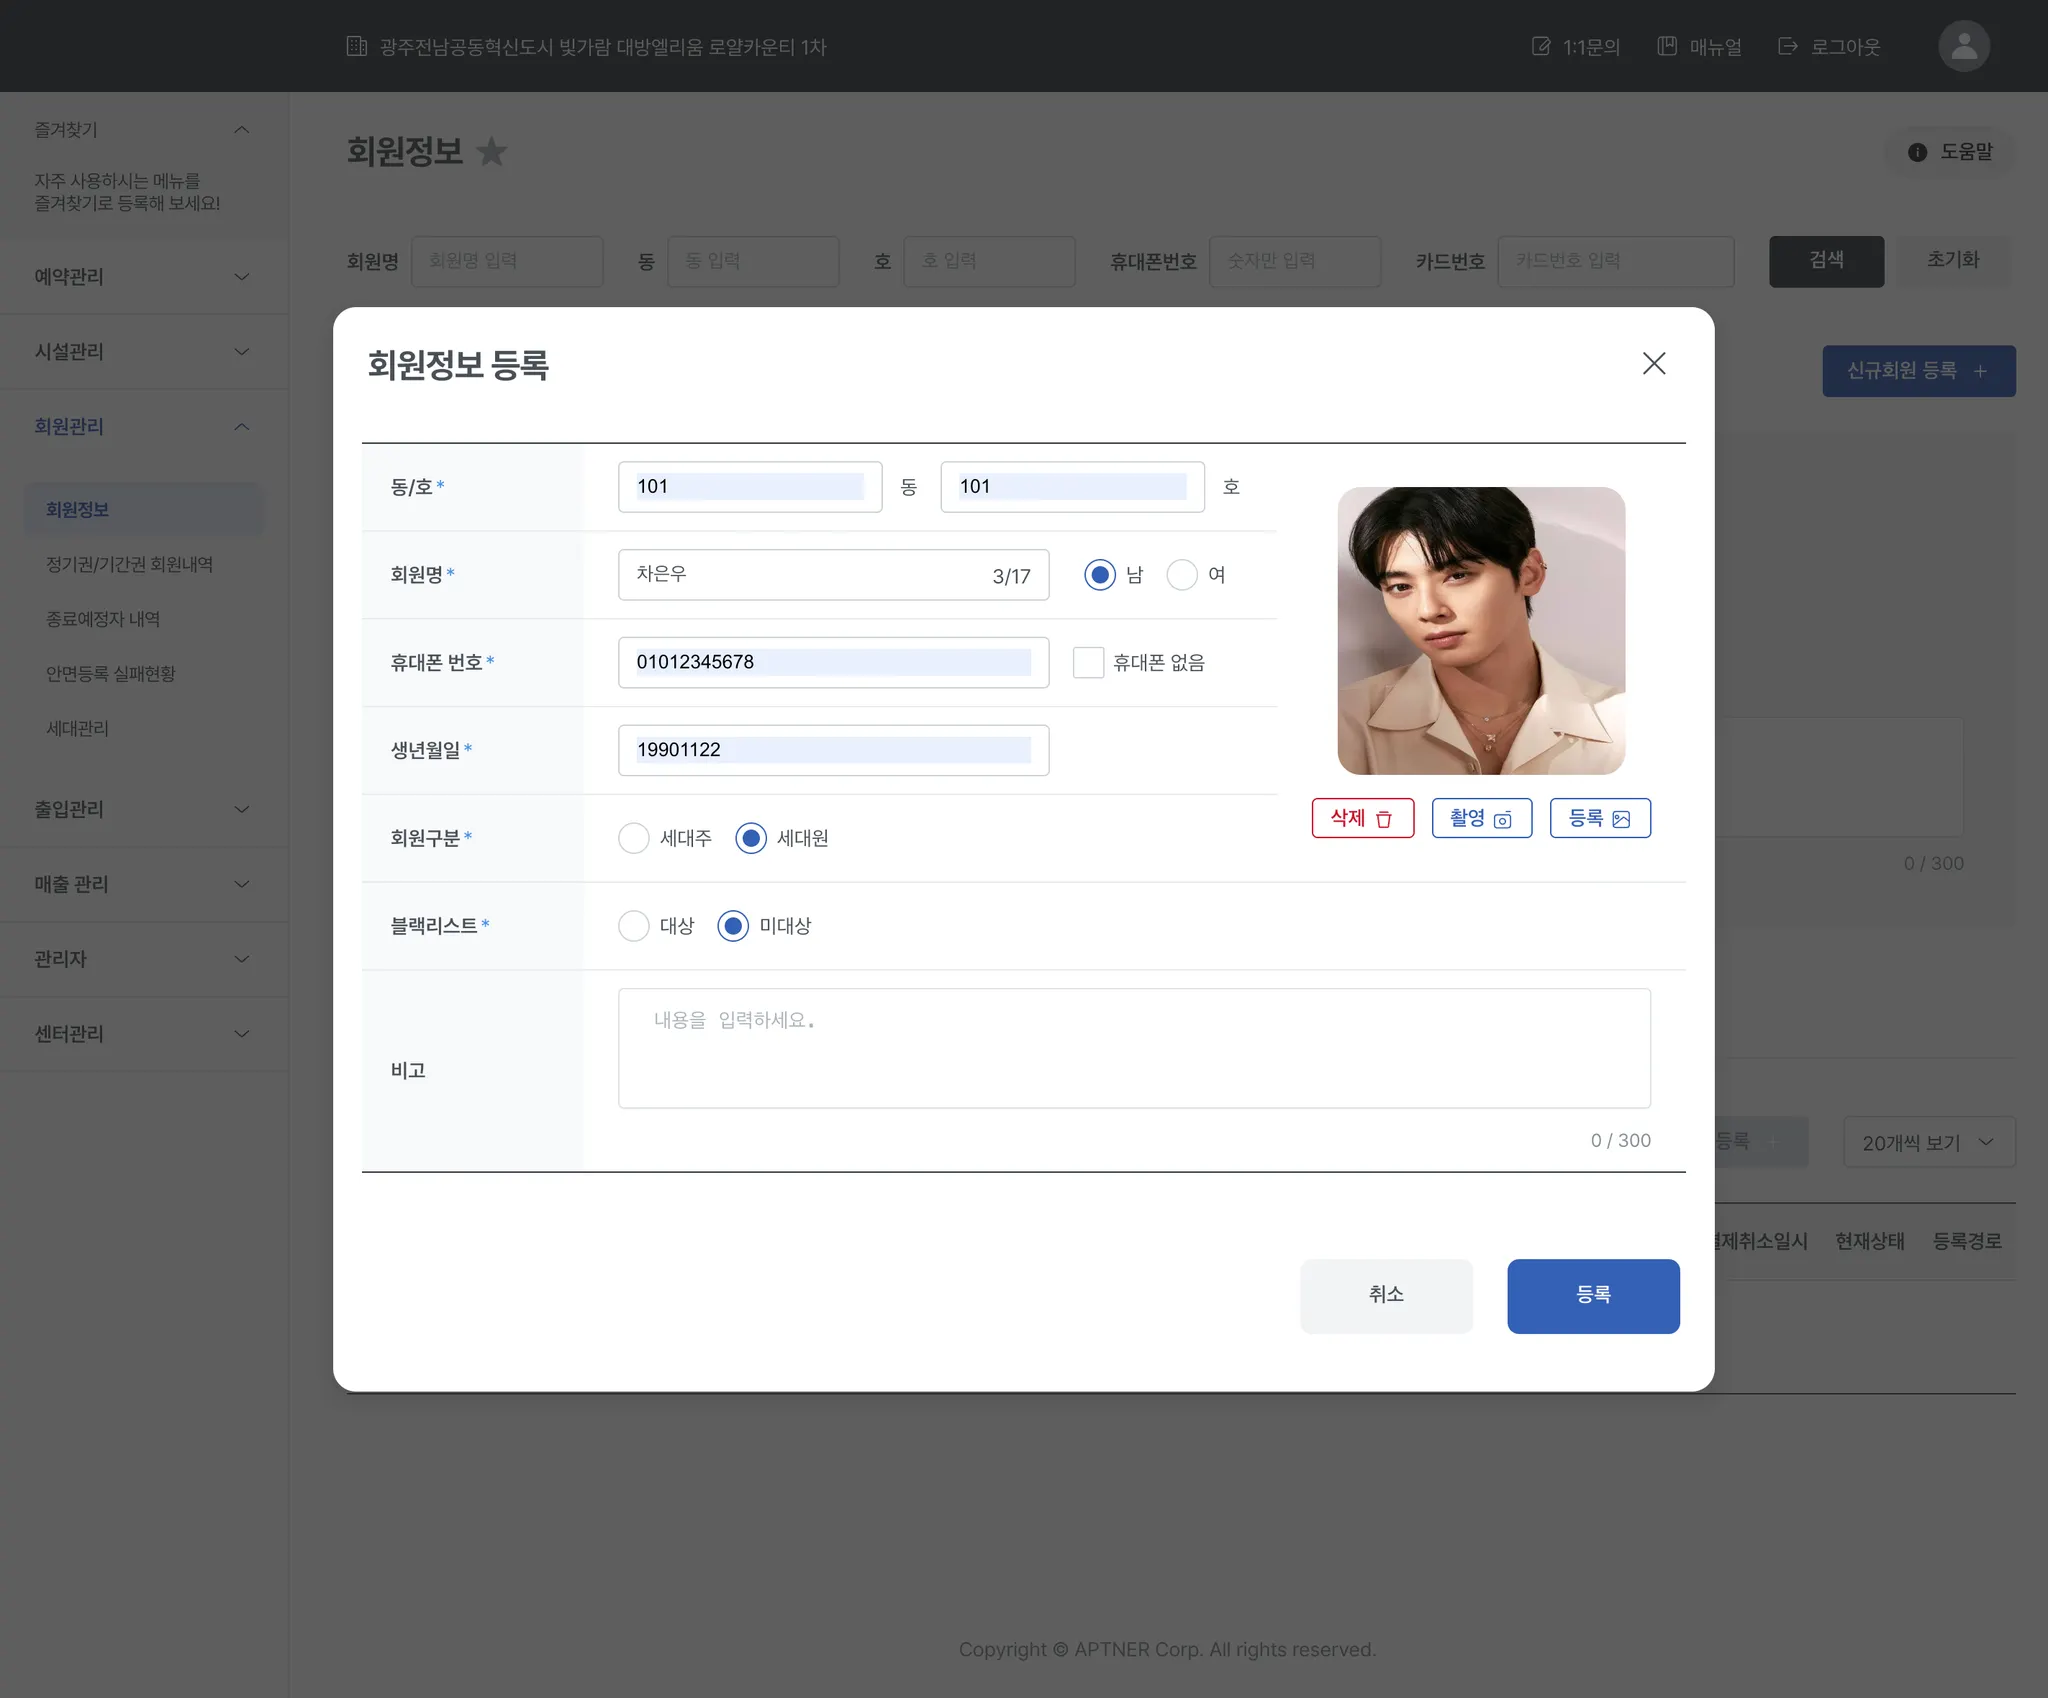Click the 등록 image upload button
2048x1698 pixels.
(1599, 818)
